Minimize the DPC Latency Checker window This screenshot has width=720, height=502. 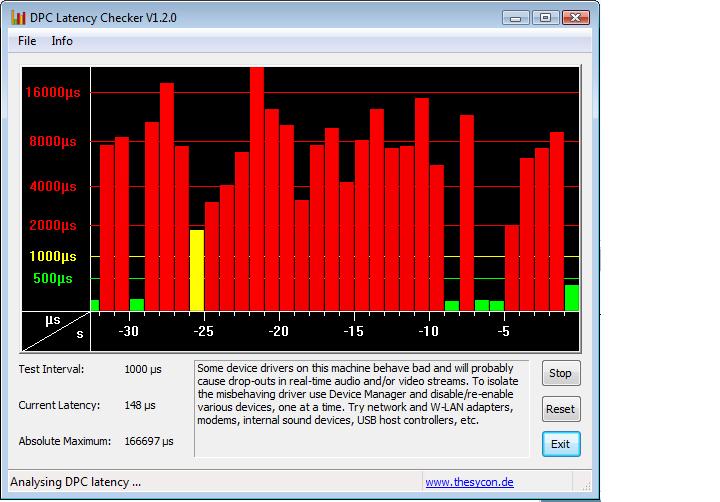[x=516, y=18]
